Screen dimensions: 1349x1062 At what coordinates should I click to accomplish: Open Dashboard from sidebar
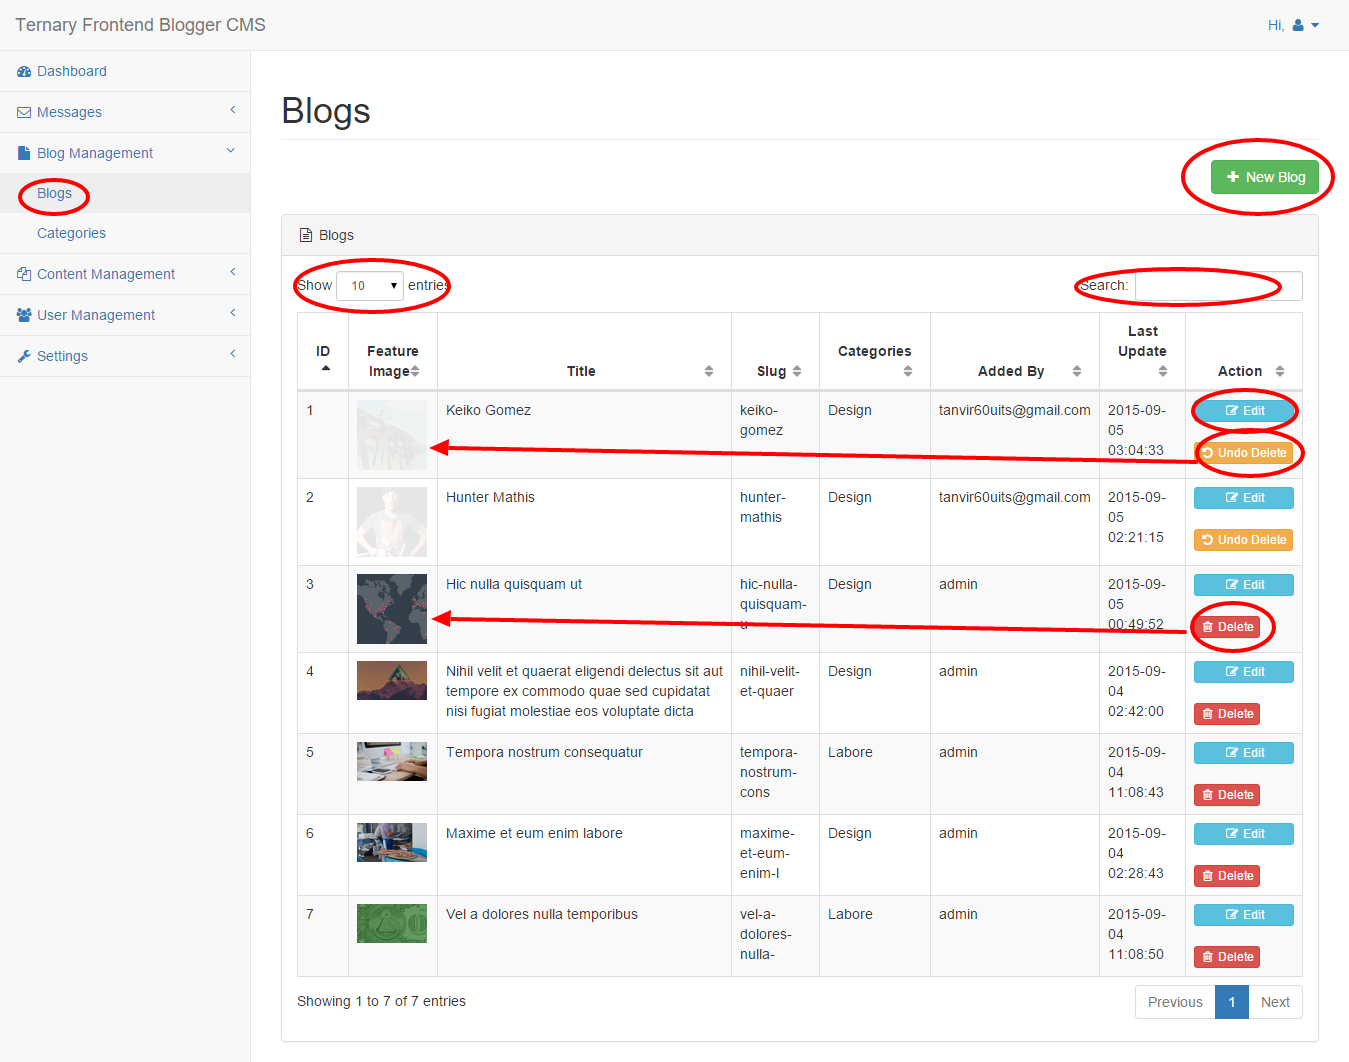pos(72,72)
